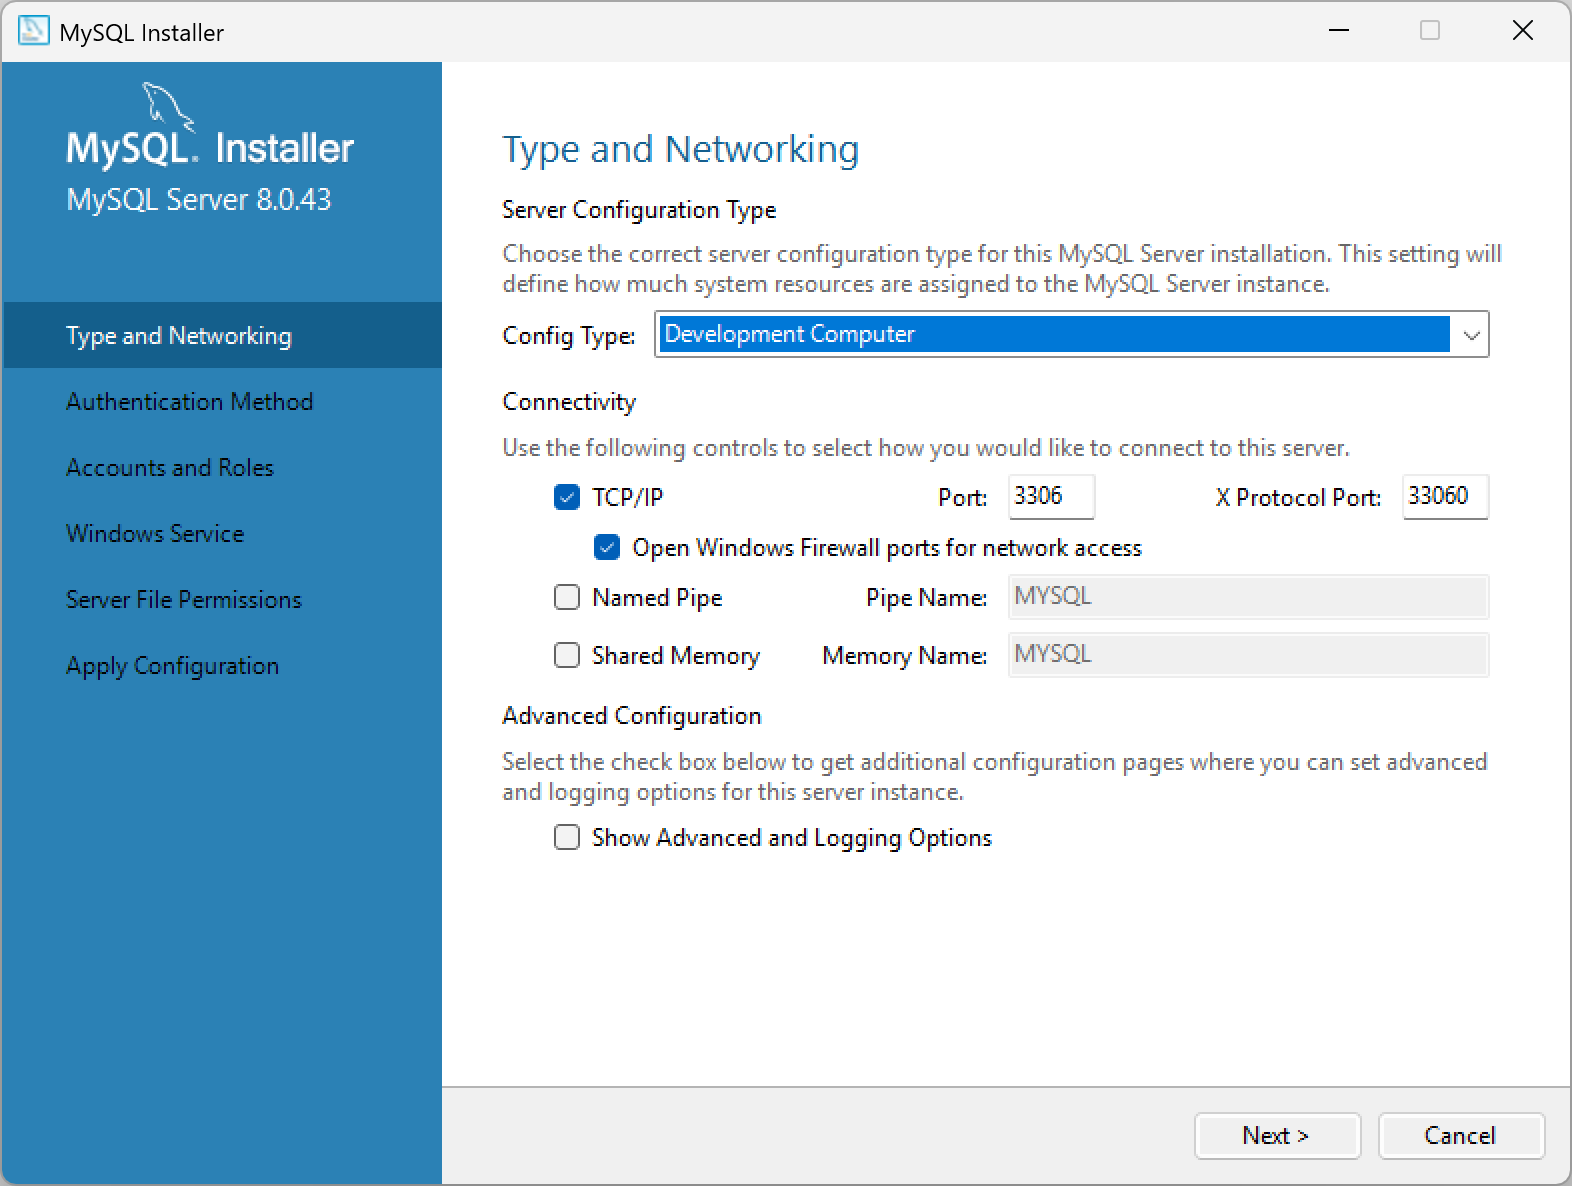The height and width of the screenshot is (1186, 1572).
Task: Enable the Named Pipe checkbox
Action: pos(567,597)
